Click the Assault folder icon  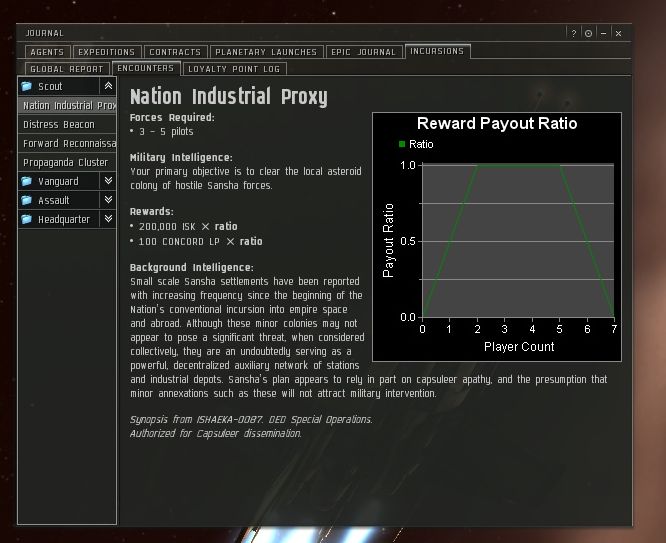[26, 200]
